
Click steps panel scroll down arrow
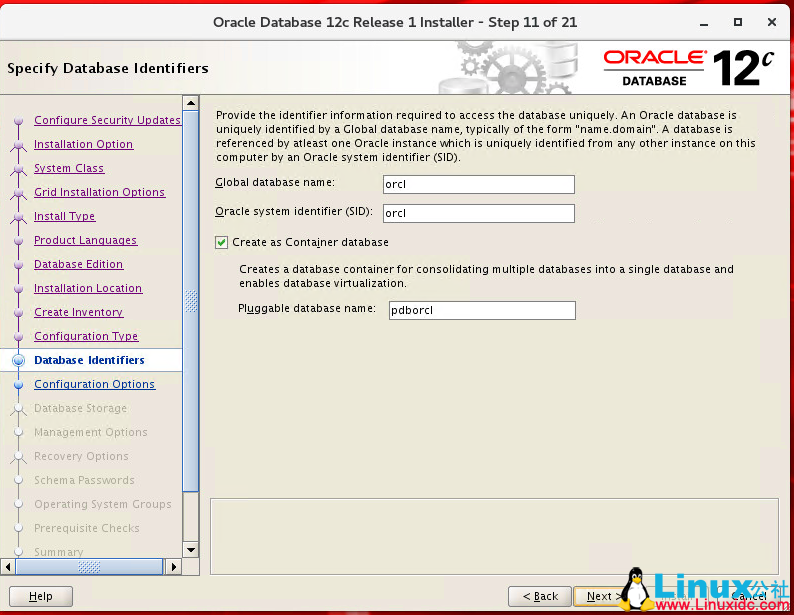coord(190,550)
